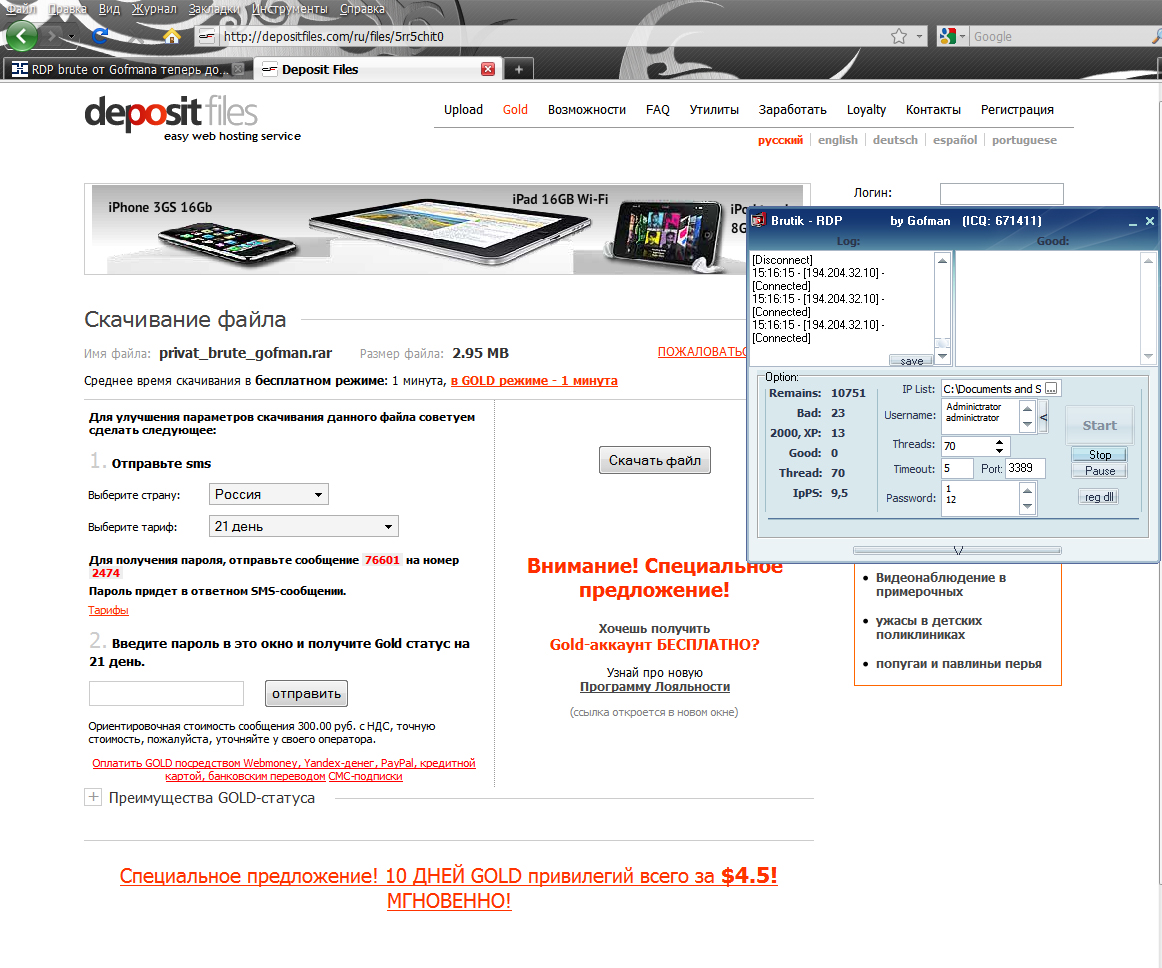Open the Loyalty navigation link
Viewport: 1162px width, 968px height.
(866, 110)
